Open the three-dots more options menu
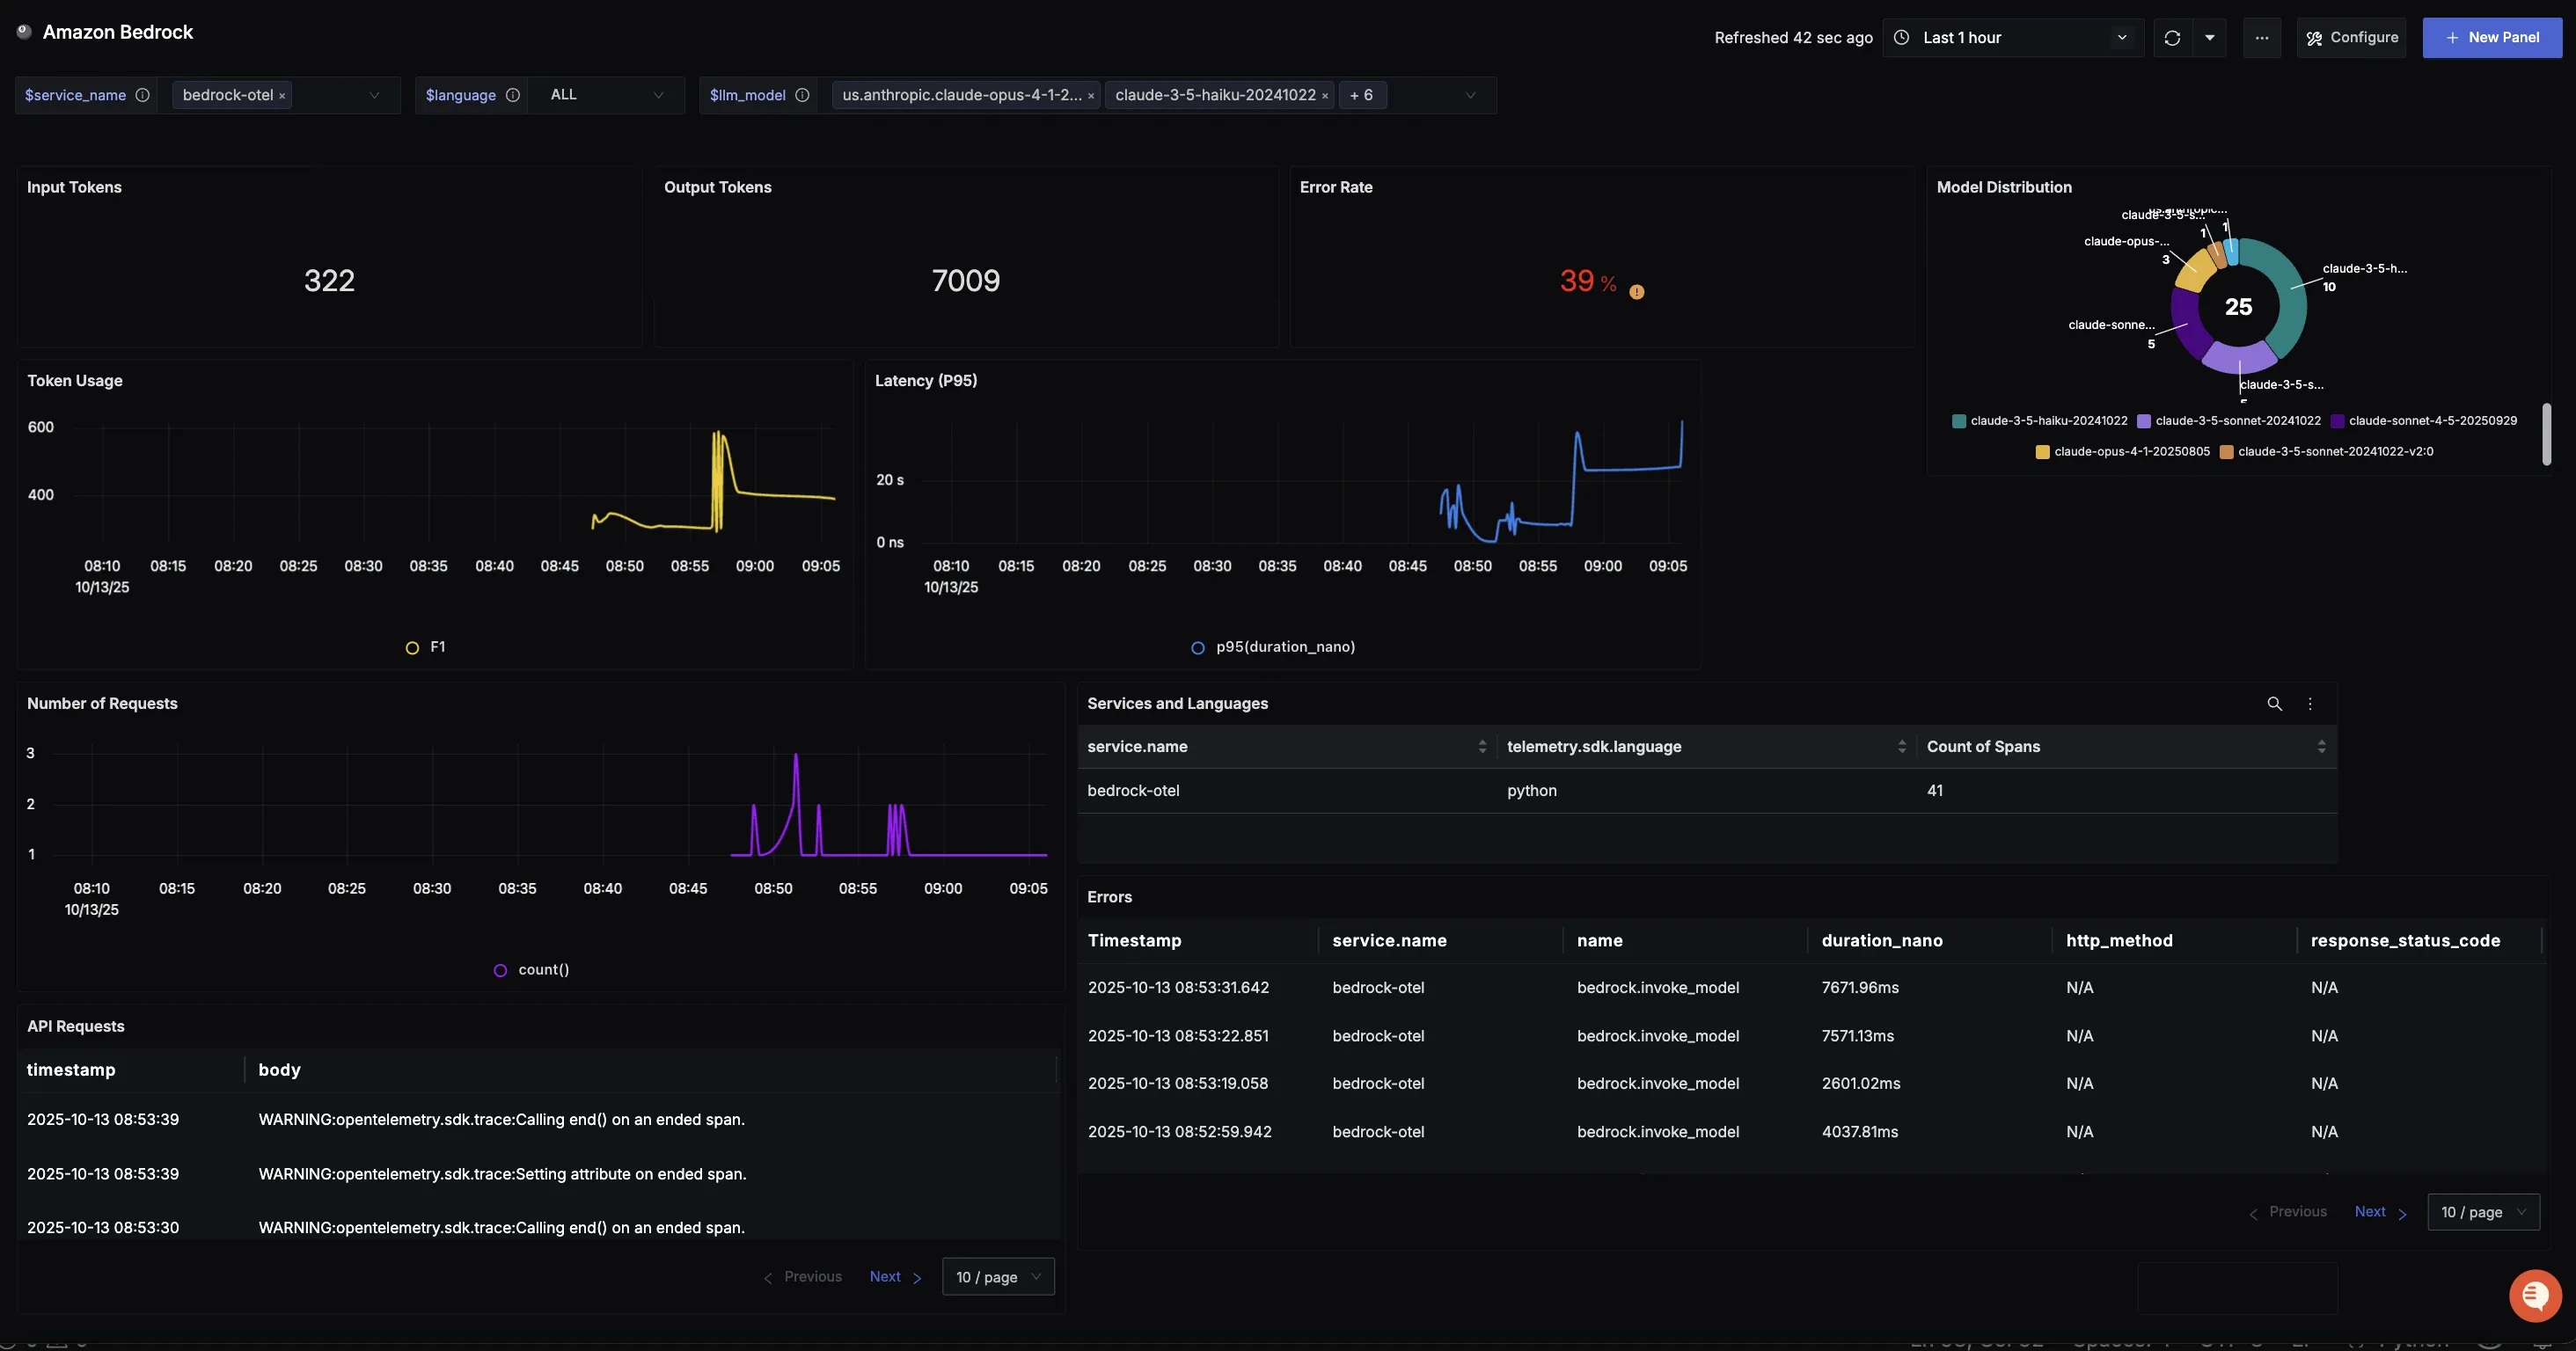 [2262, 38]
